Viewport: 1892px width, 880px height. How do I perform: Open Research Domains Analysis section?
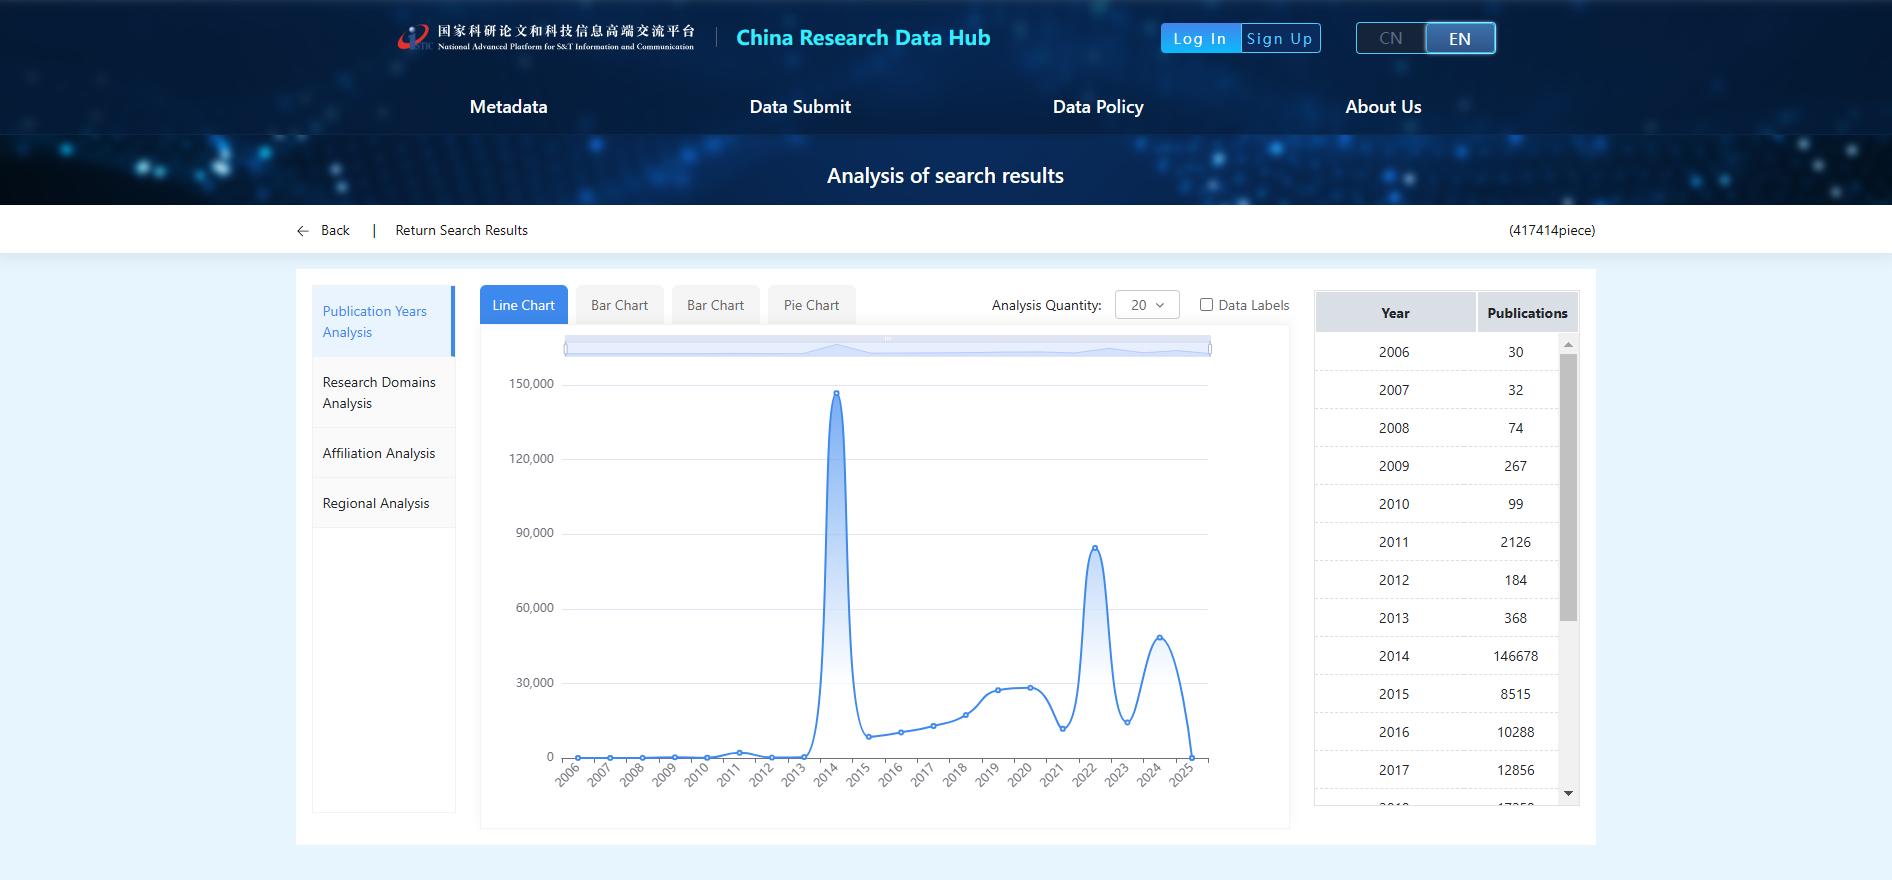point(380,393)
